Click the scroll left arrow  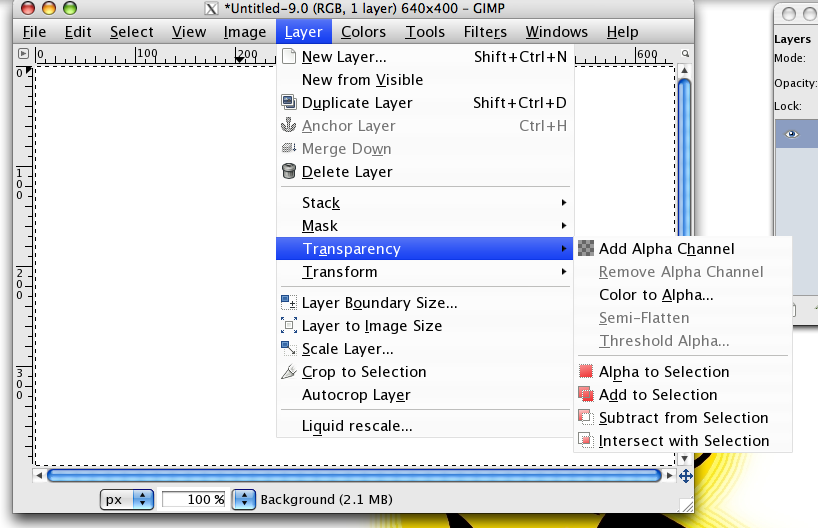[39, 475]
